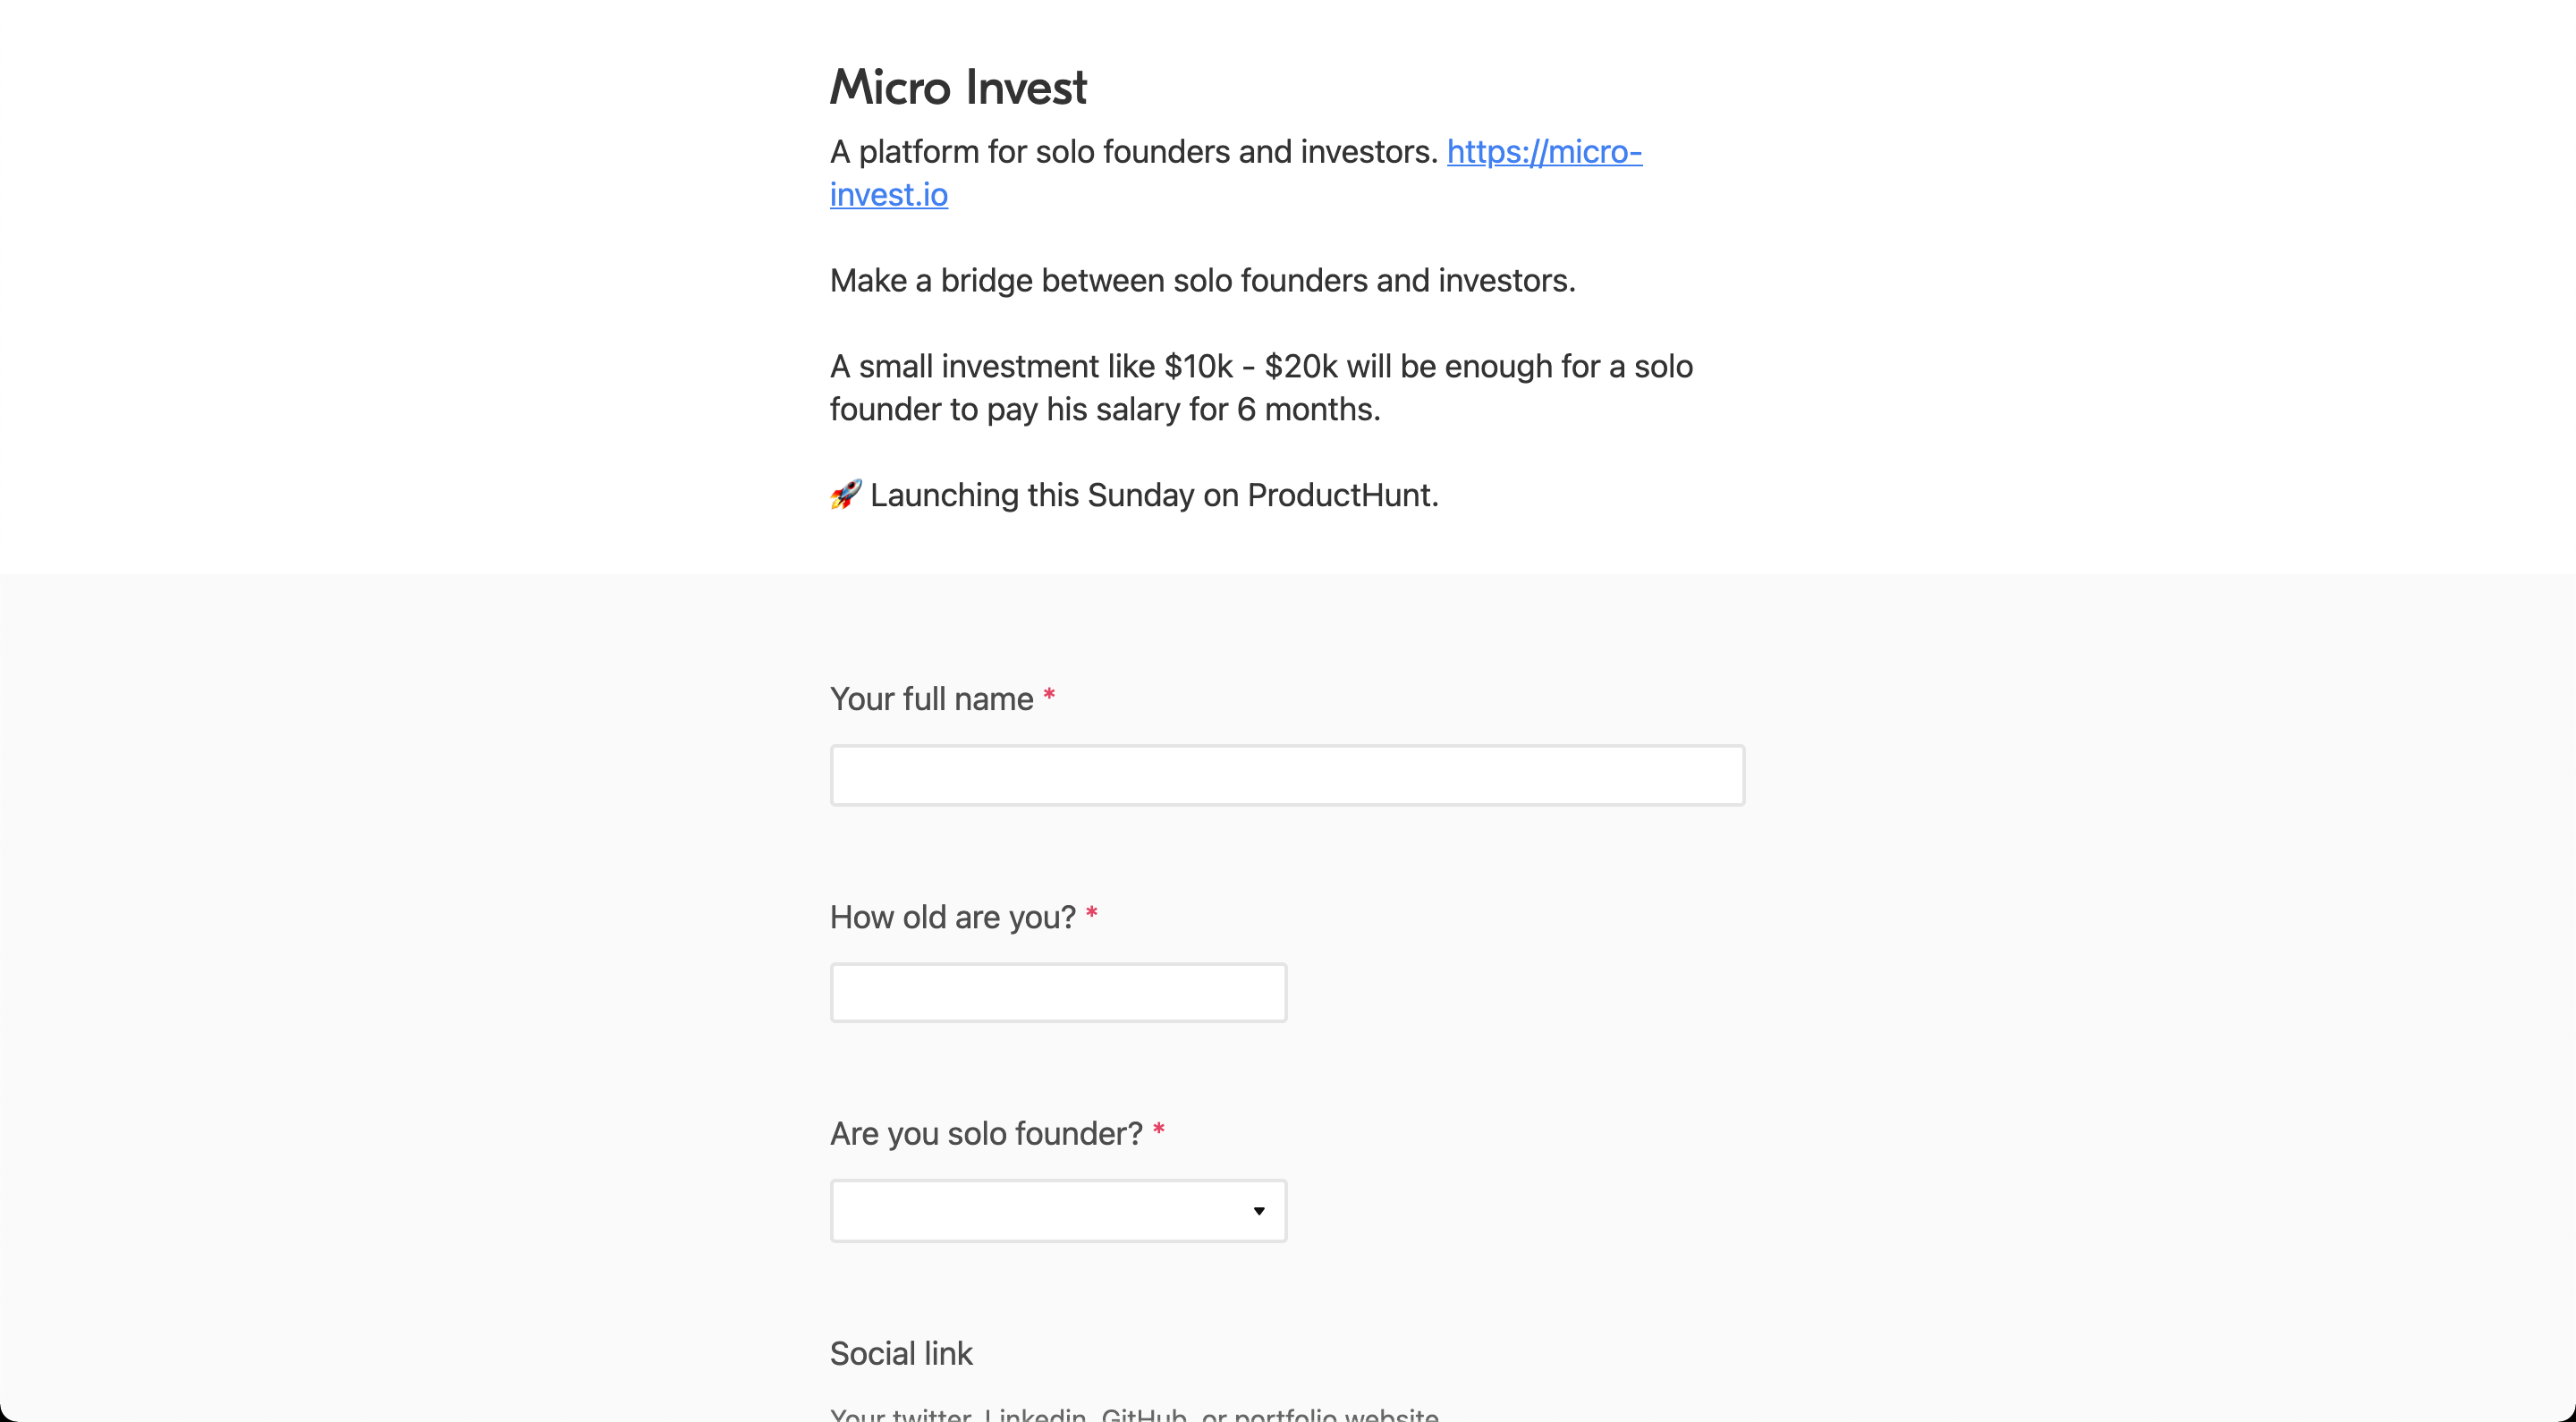This screenshot has height=1422, width=2576.
Task: Click the "Social link" section heading
Action: pos(900,1353)
